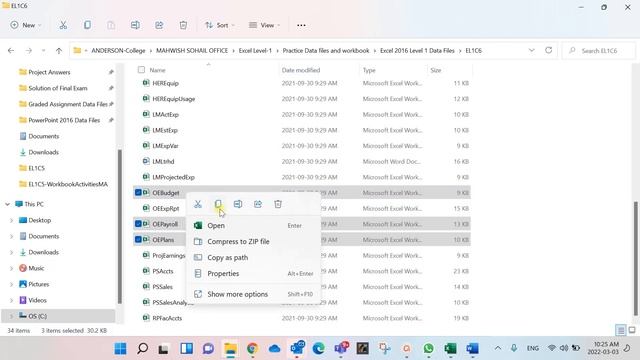Viewport: 640px width, 360px height.
Task: Expand the Desktop tree node
Action: pos(11,220)
